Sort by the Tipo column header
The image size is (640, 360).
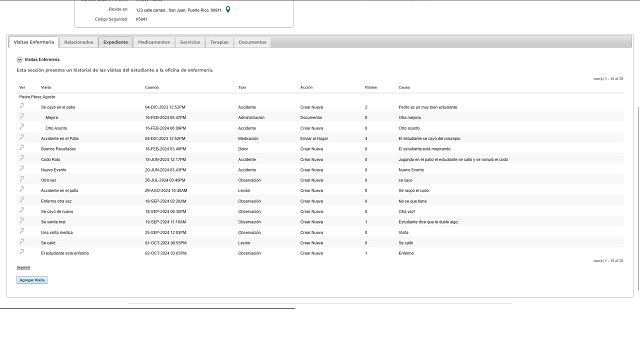242,87
